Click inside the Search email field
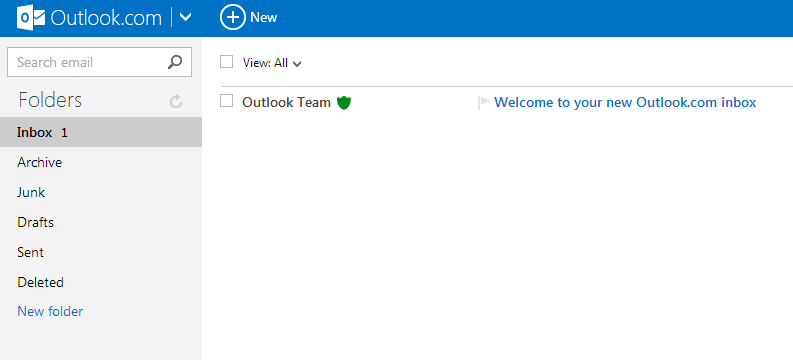This screenshot has width=793, height=360. tap(86, 62)
